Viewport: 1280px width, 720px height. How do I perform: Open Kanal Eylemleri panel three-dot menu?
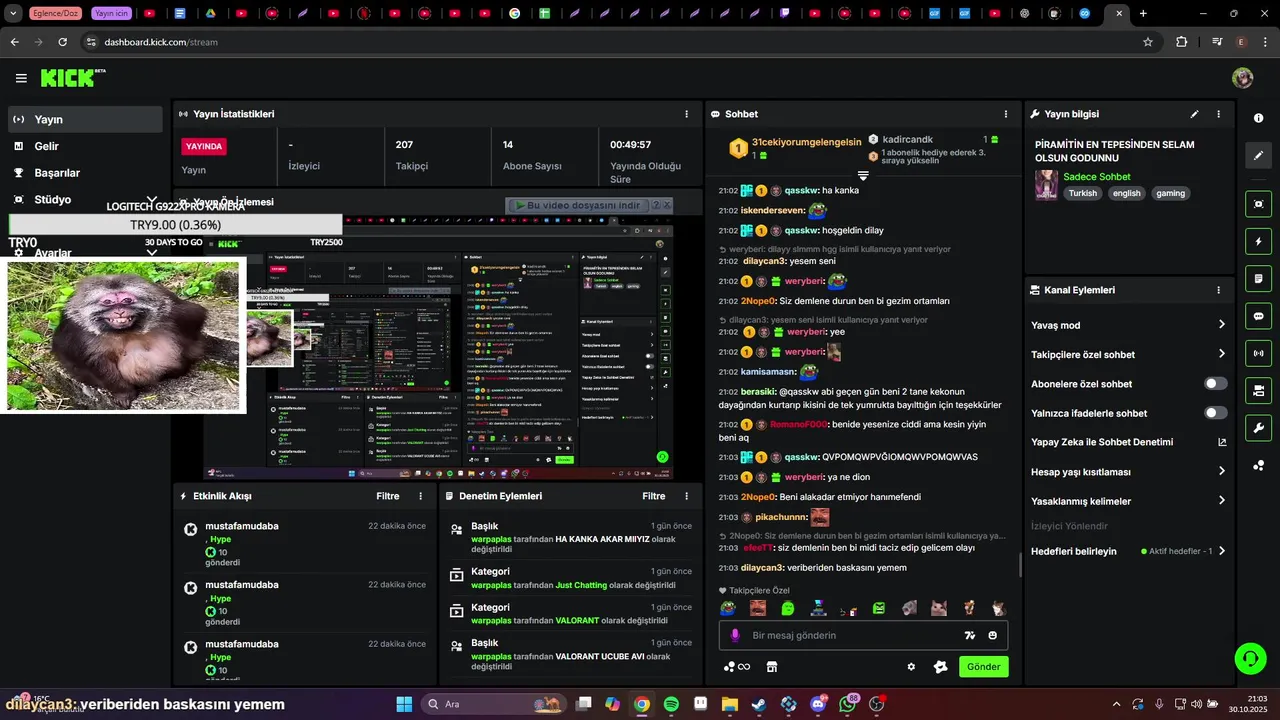click(x=1218, y=290)
